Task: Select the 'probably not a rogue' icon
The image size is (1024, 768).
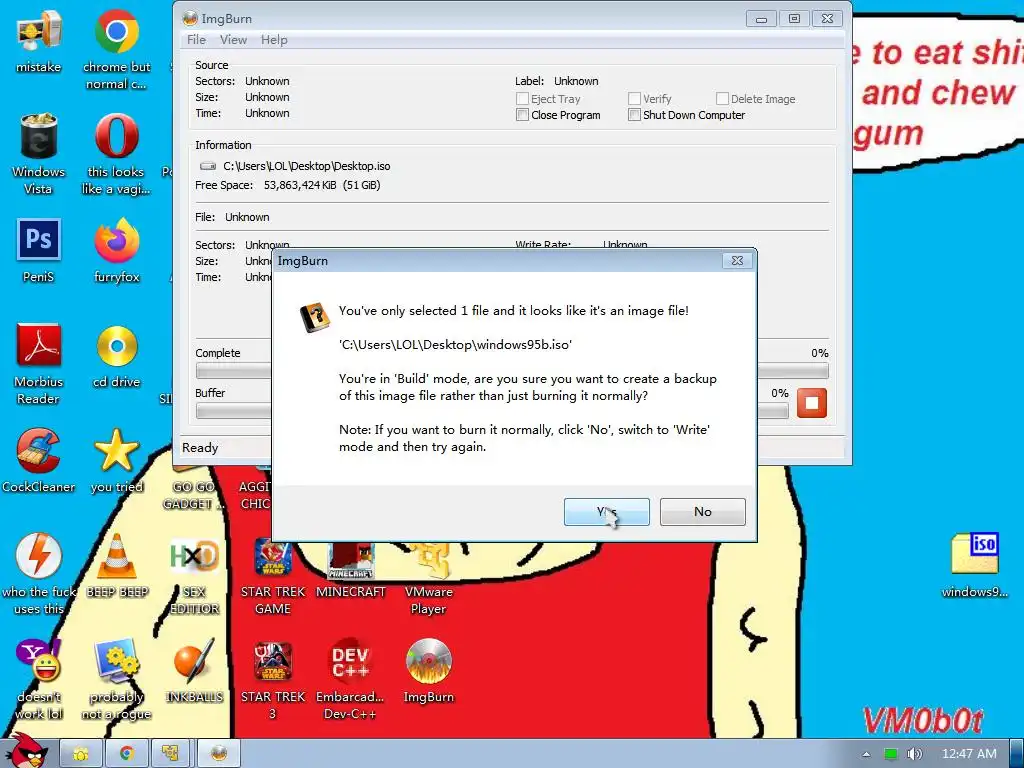Action: 116,679
